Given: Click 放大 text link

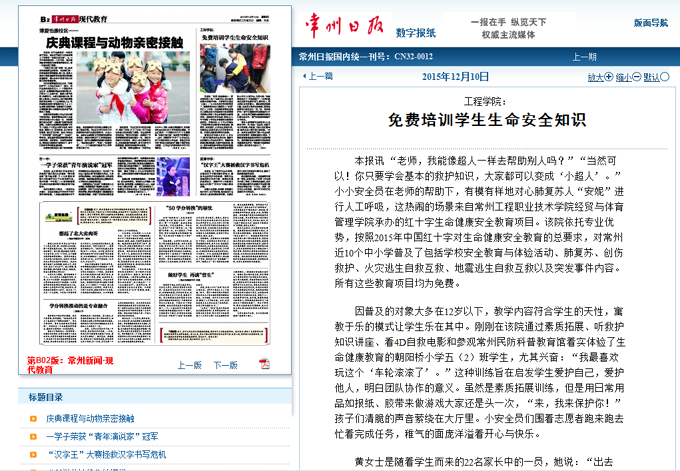Looking at the screenshot, I should pos(596,77).
